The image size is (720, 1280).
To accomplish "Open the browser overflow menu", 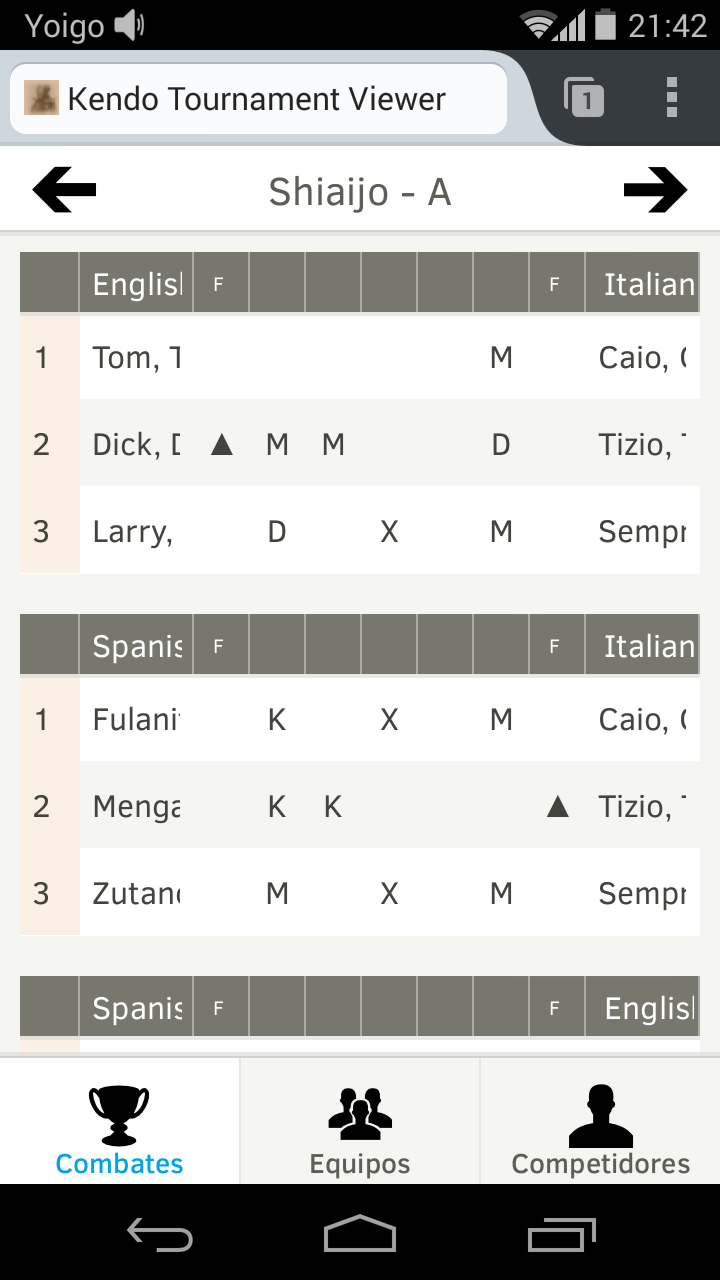I will point(672,98).
